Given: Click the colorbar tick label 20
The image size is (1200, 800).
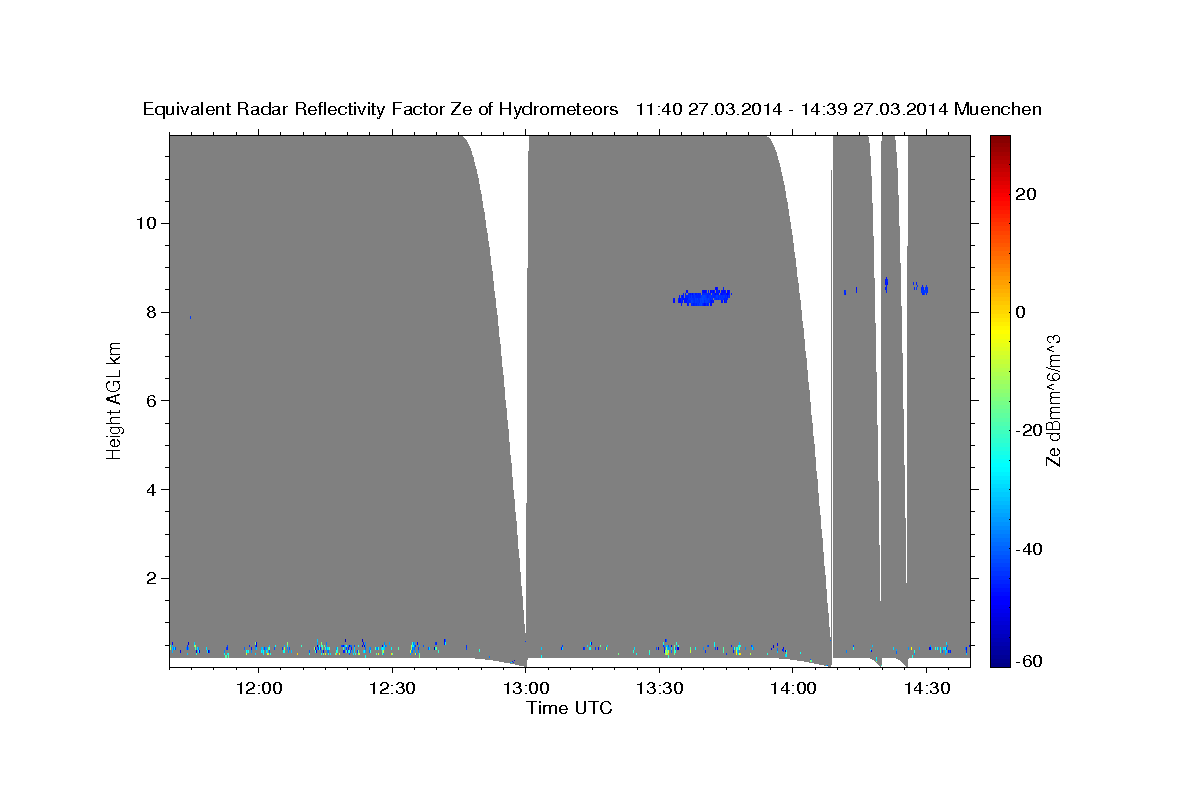Looking at the screenshot, I should point(1027,194).
